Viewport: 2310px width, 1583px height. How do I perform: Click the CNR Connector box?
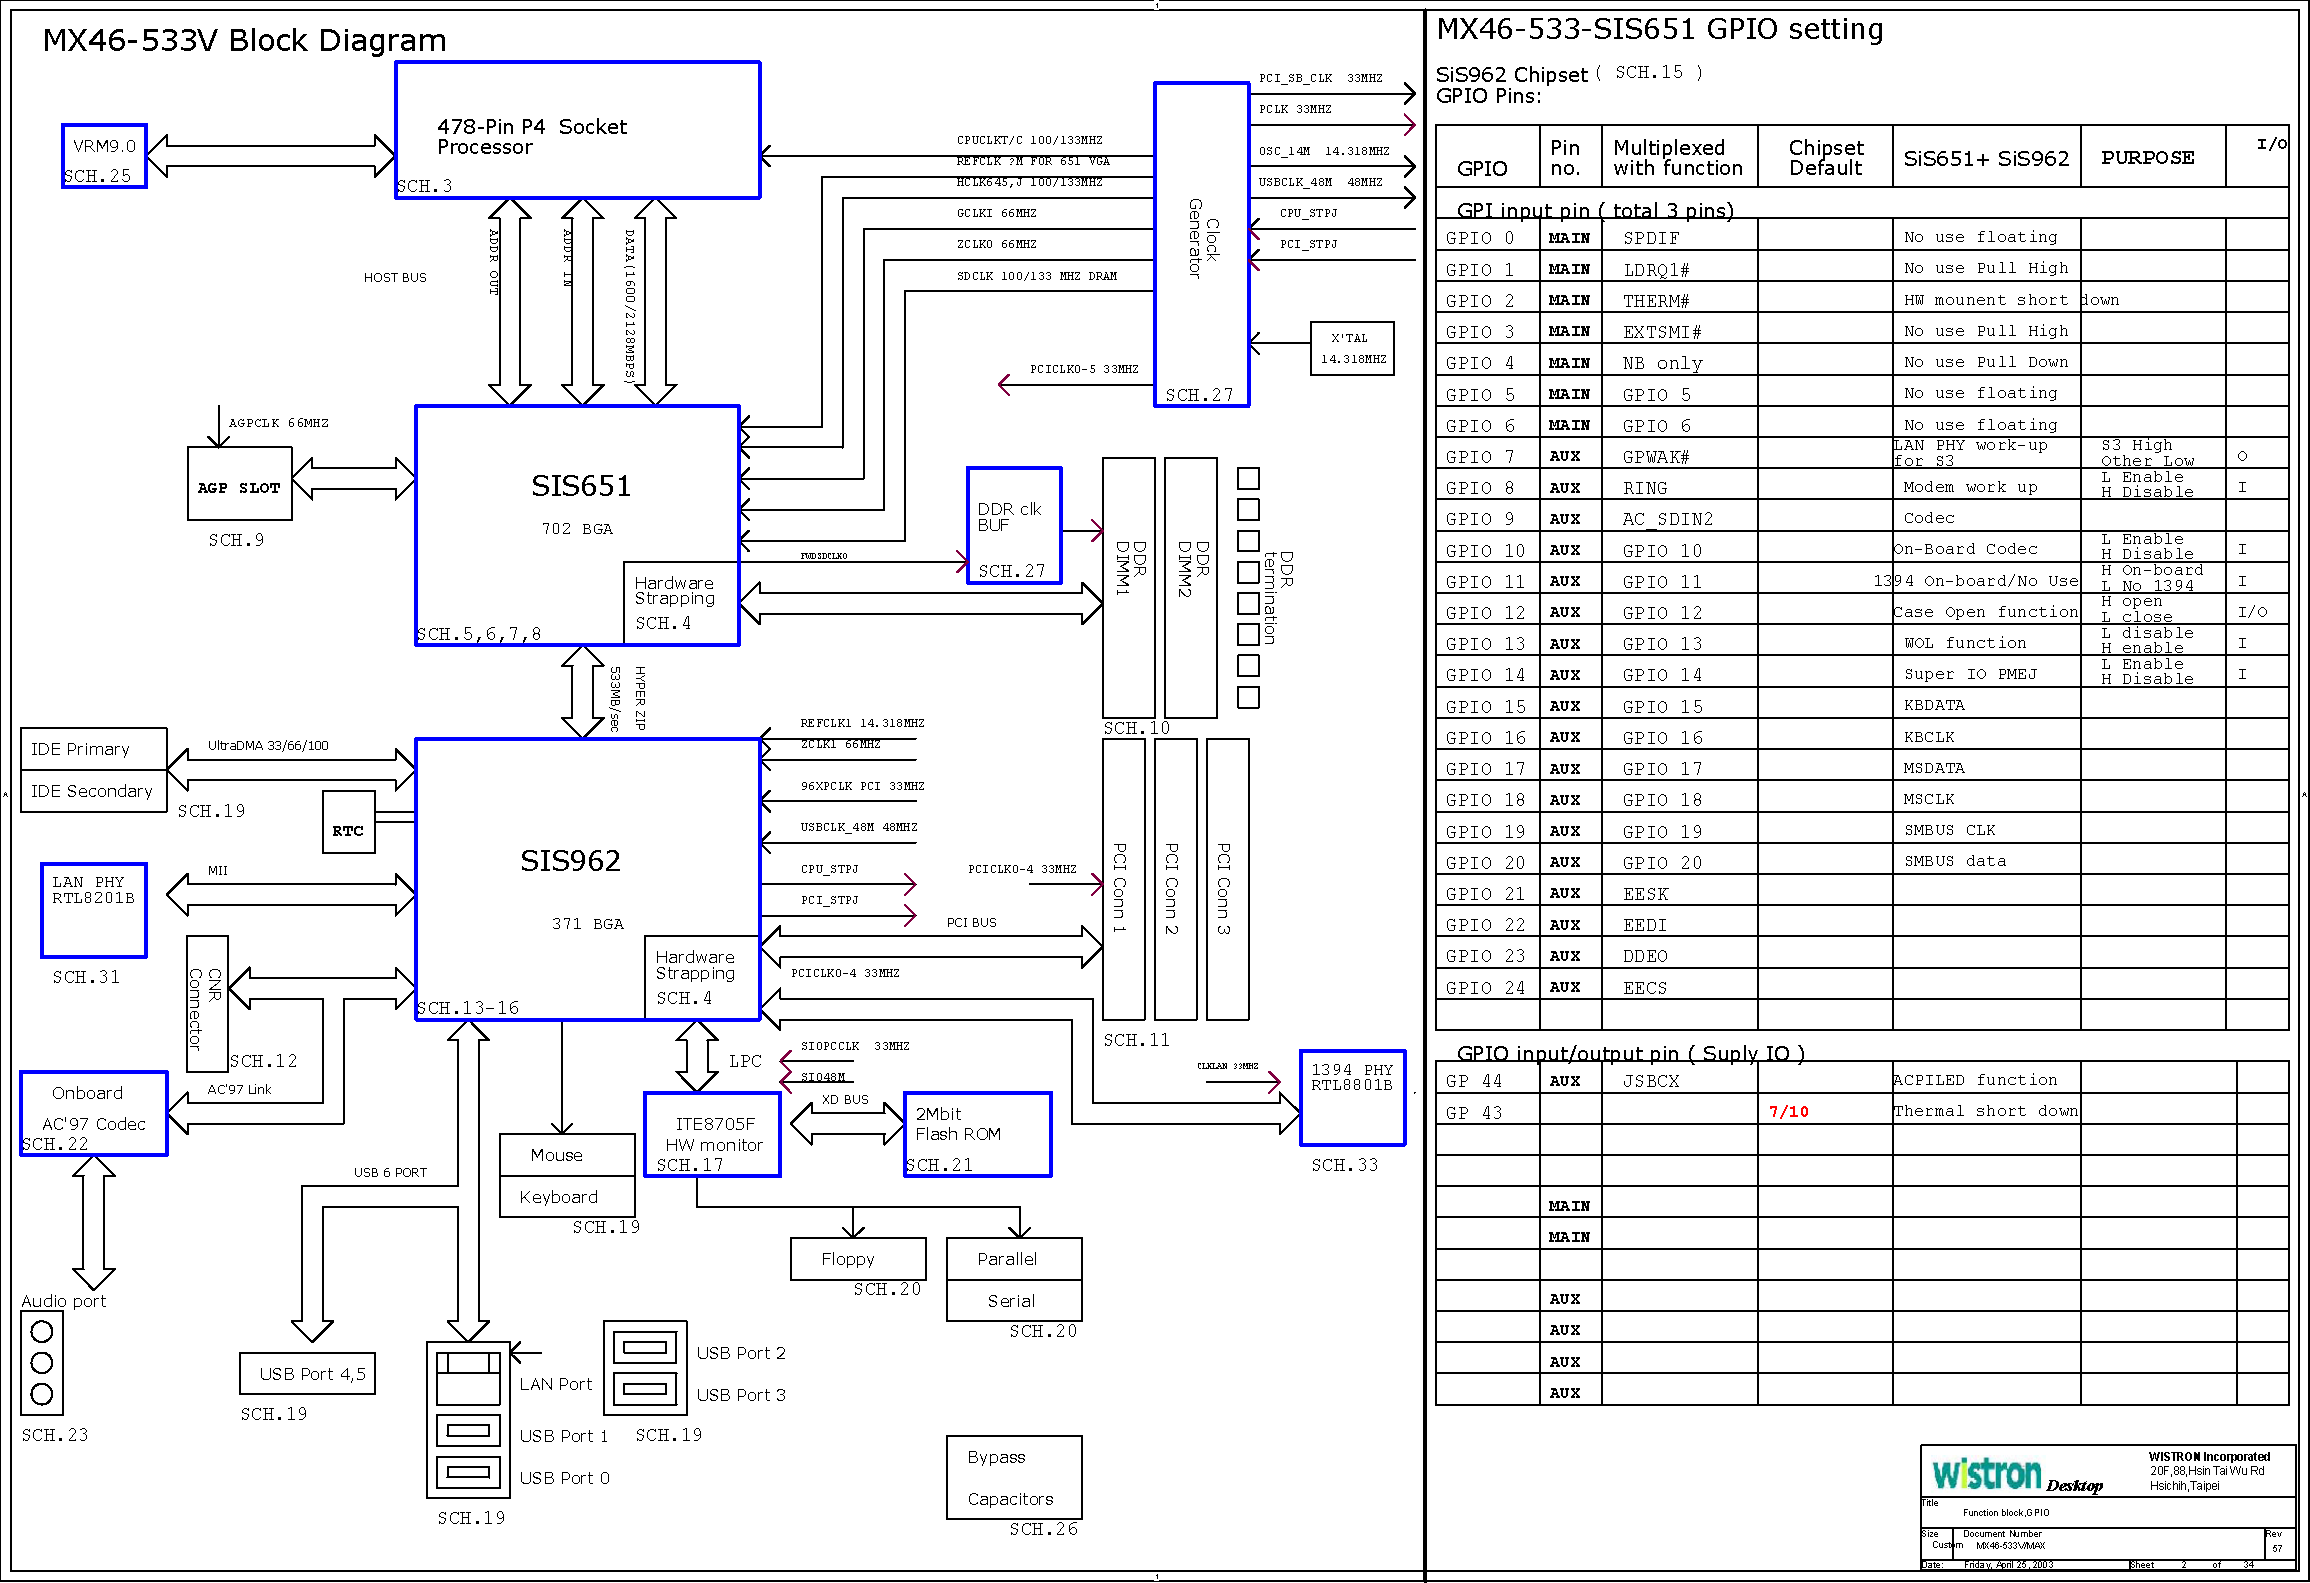[x=208, y=1005]
